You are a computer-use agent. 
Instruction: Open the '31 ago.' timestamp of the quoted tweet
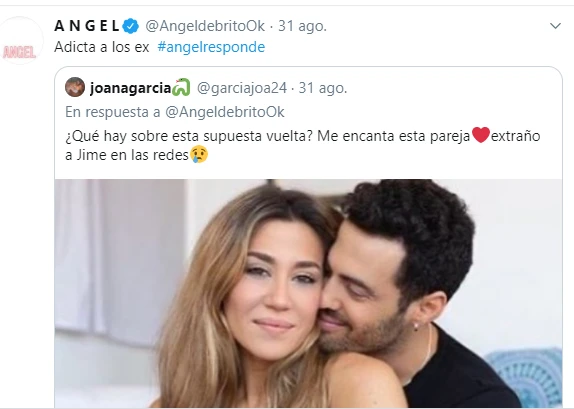pyautogui.click(x=323, y=88)
